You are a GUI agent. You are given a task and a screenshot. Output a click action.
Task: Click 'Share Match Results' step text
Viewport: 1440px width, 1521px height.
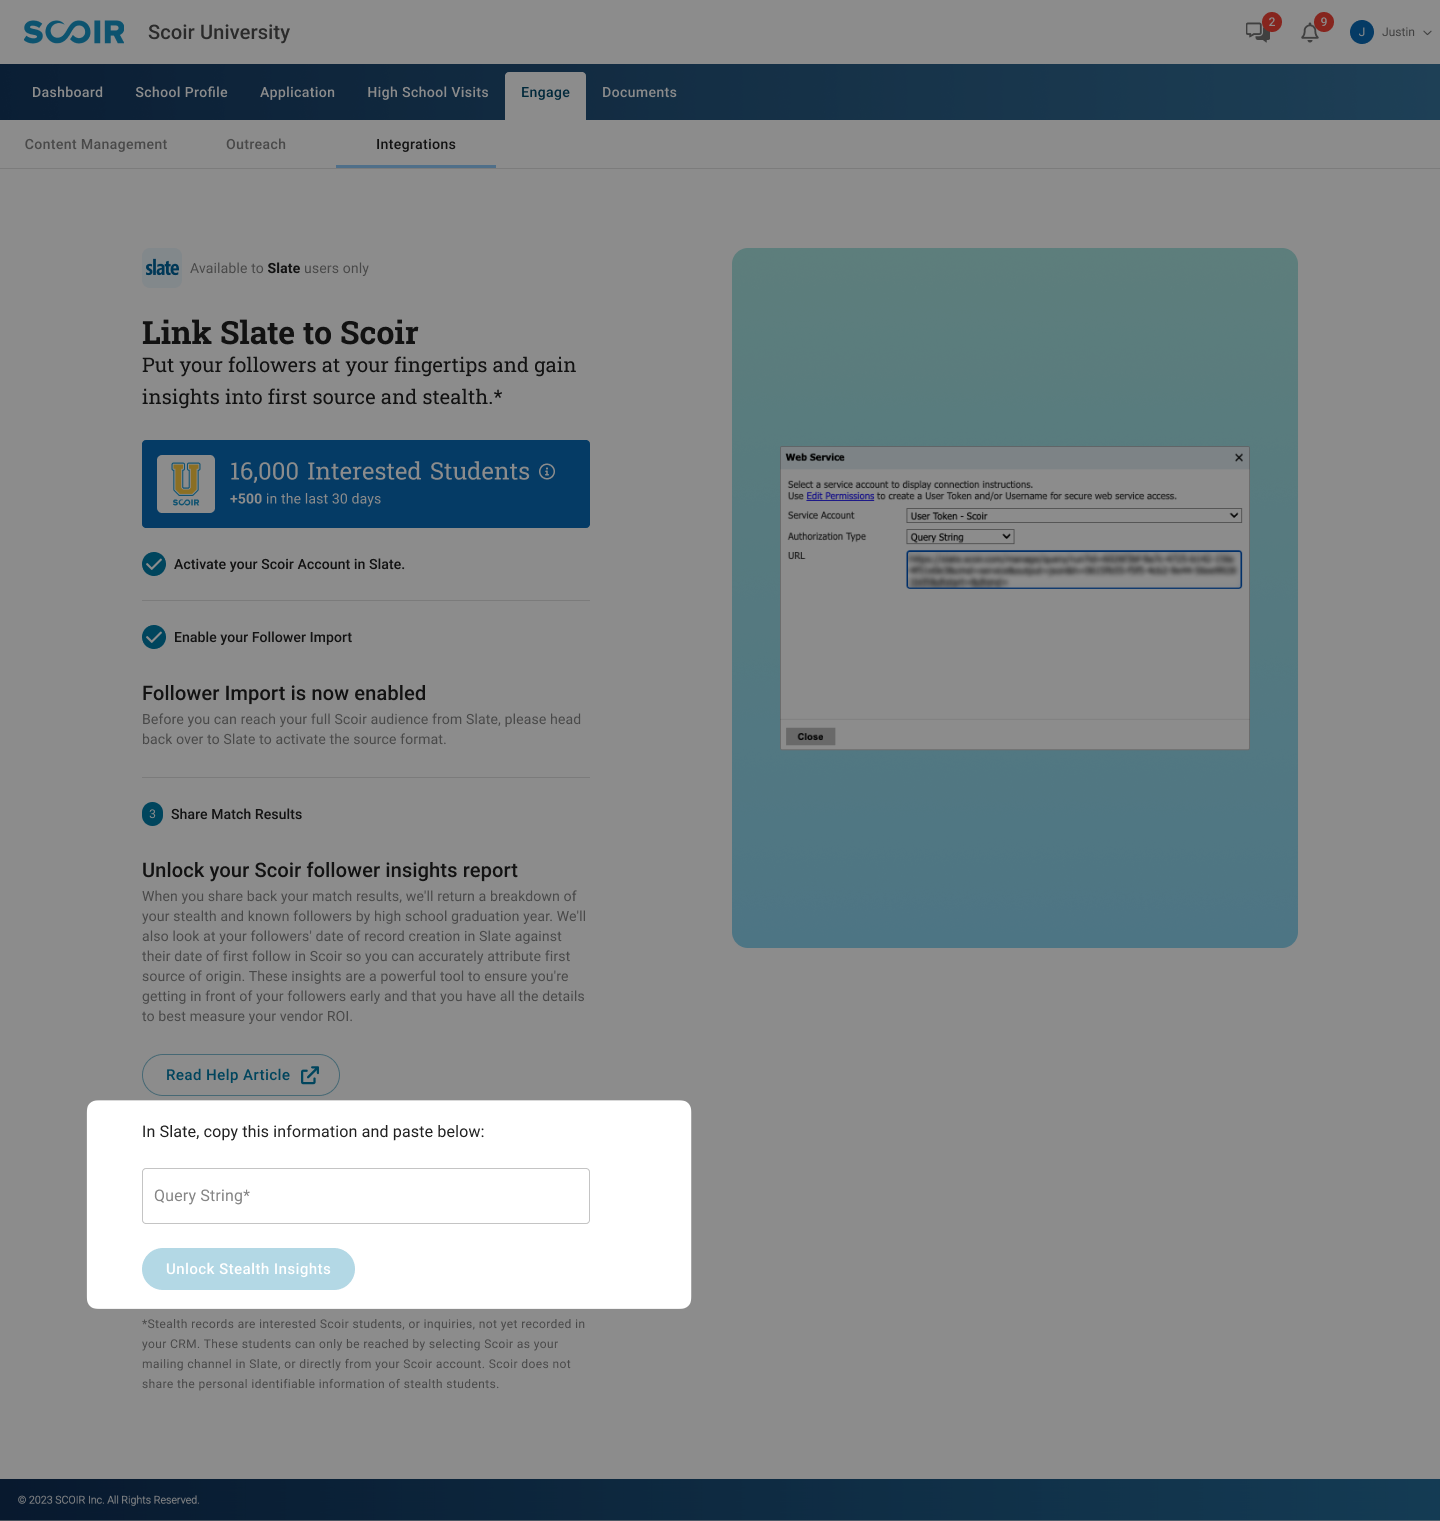pyautogui.click(x=236, y=814)
